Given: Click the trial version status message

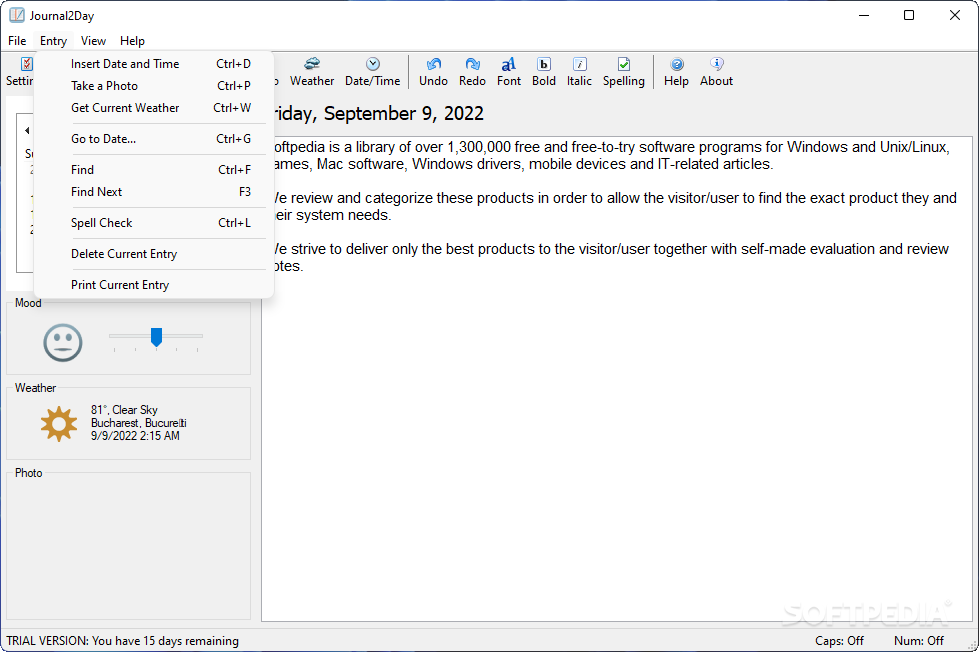Looking at the screenshot, I should coord(122,641).
